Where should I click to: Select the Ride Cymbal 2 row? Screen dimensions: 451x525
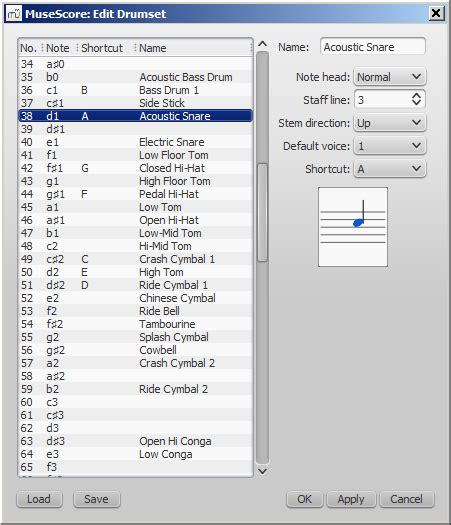[x=136, y=389]
